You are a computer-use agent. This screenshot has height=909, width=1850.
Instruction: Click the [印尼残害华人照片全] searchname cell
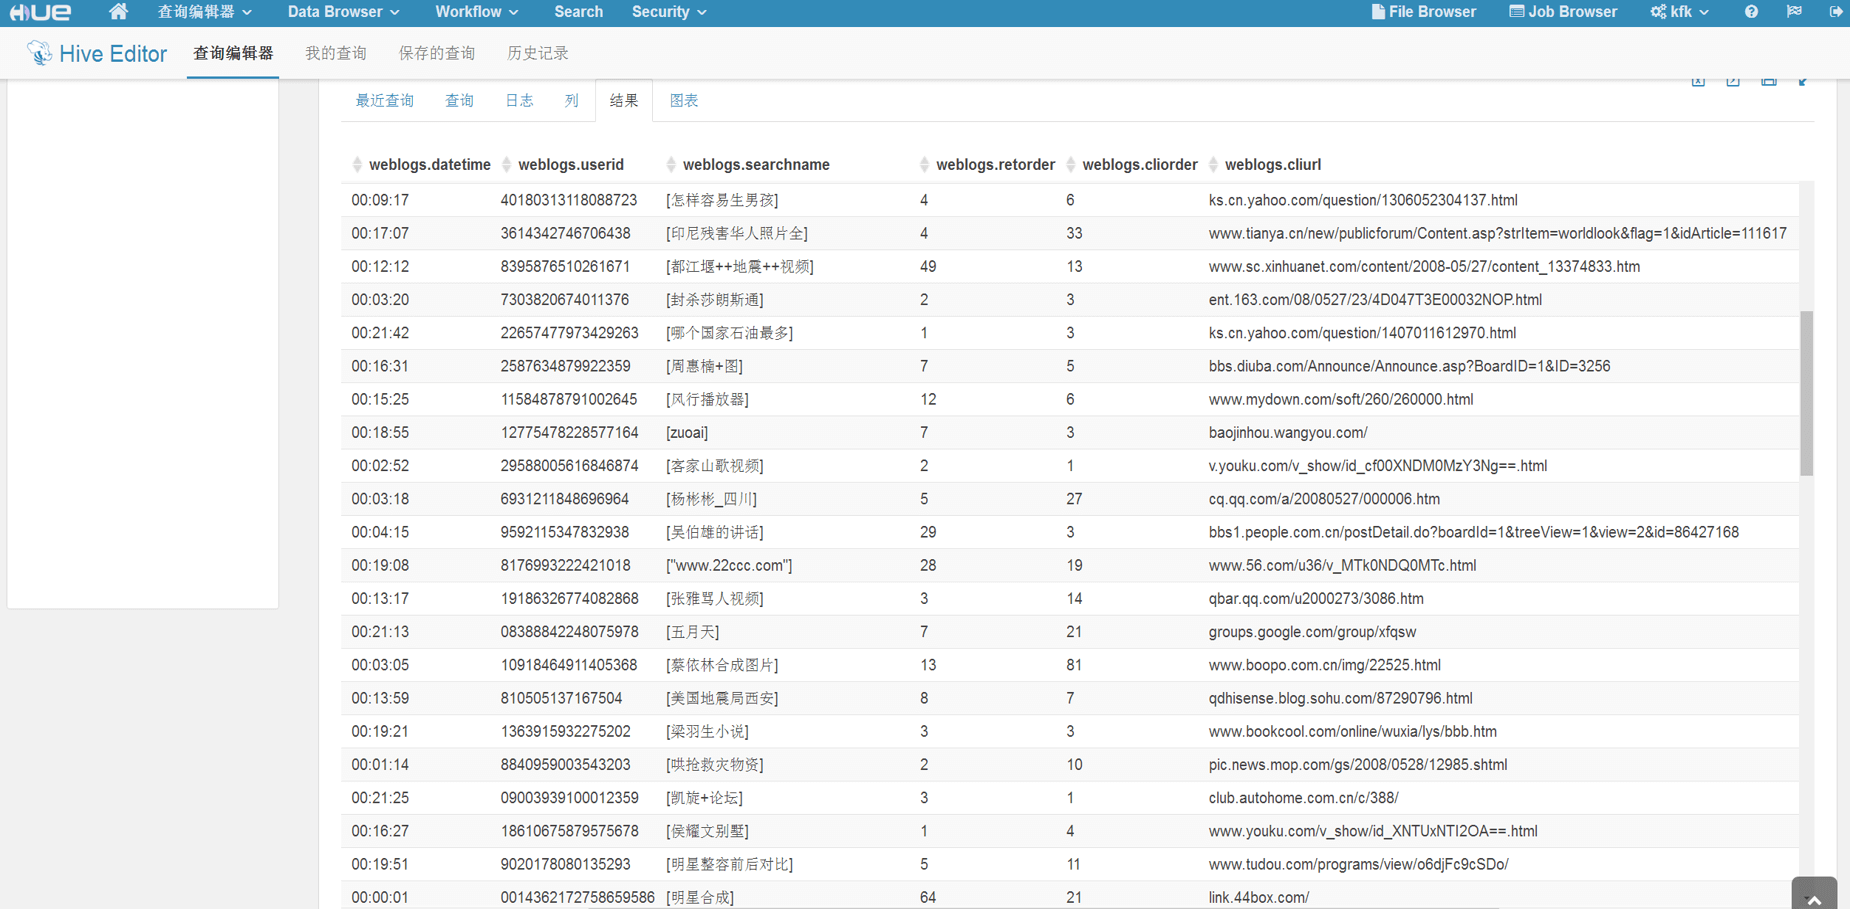click(737, 233)
